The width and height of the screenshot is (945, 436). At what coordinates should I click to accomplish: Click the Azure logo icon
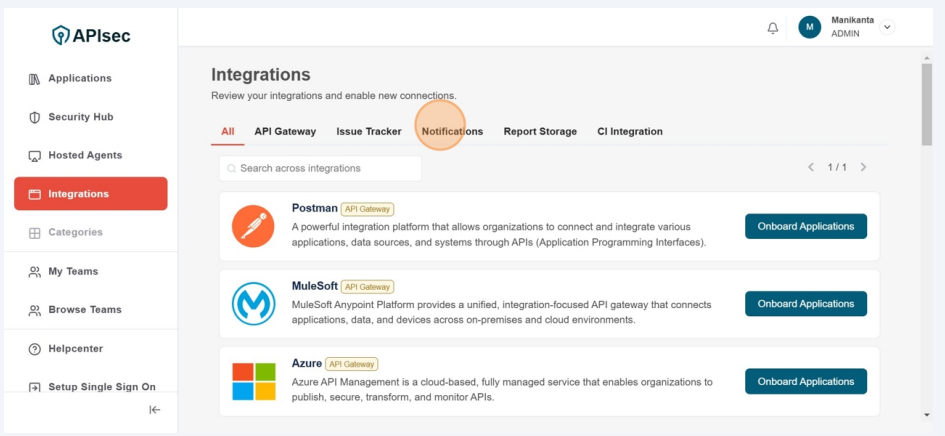coord(253,381)
